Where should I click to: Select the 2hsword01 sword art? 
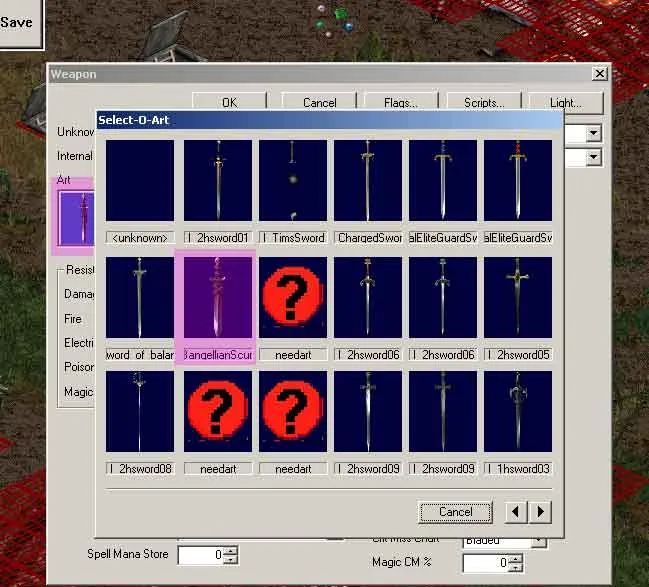(x=218, y=180)
